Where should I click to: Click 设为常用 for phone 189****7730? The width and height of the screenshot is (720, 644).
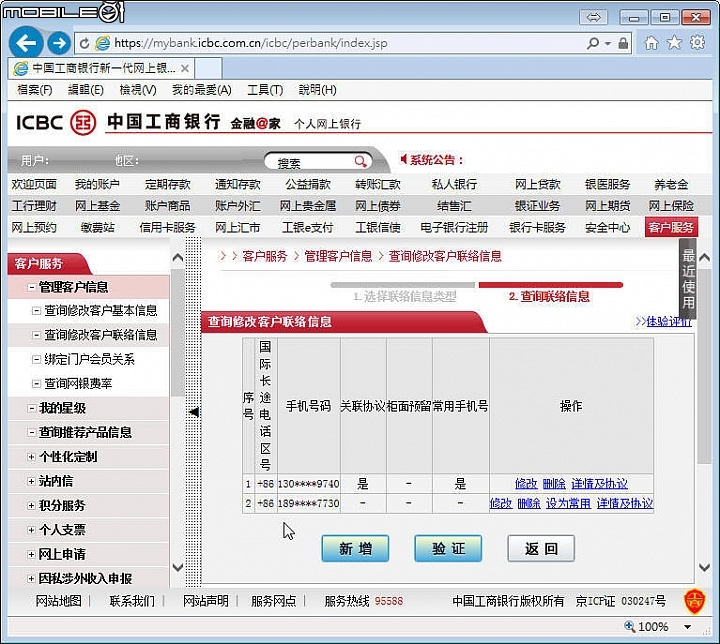[568, 503]
